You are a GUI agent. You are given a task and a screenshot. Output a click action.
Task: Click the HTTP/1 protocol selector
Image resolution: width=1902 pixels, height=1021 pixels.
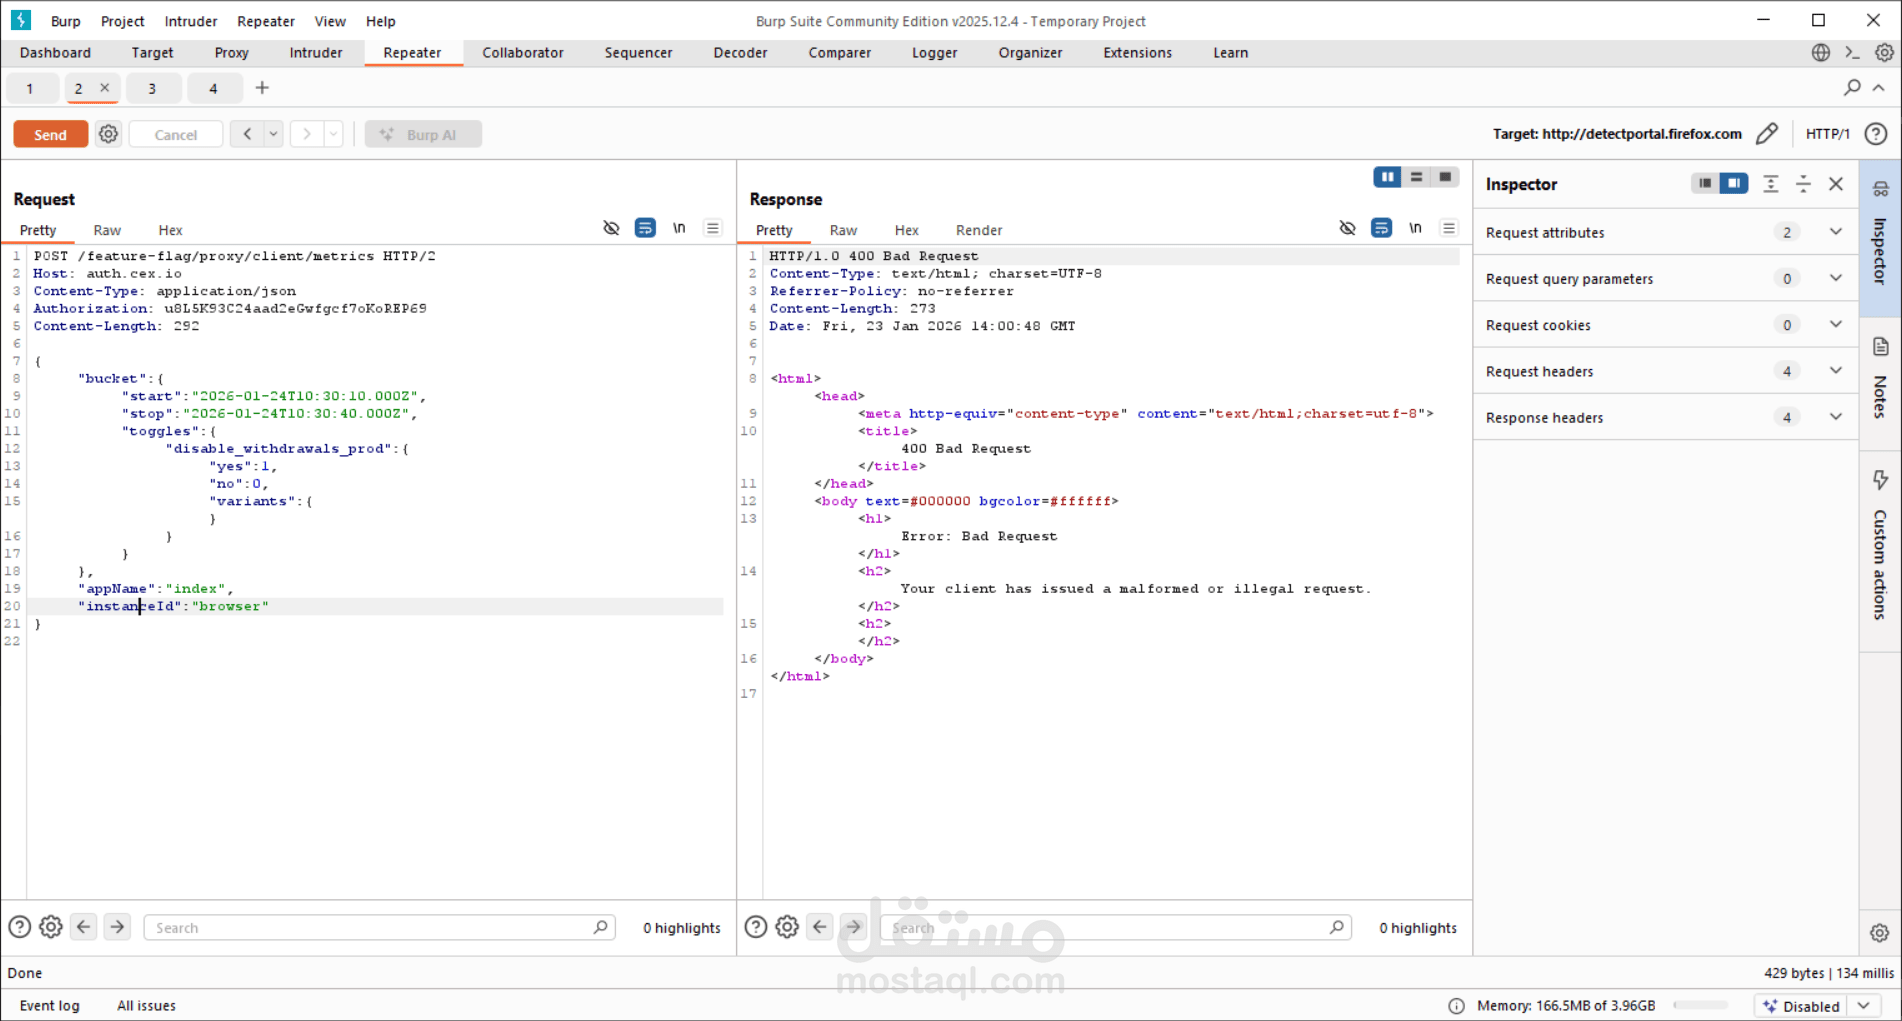point(1828,134)
